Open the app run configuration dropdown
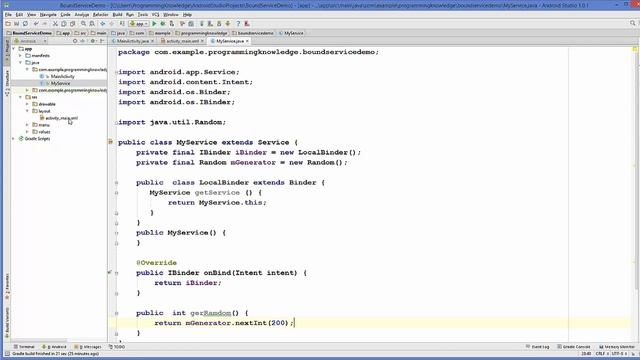Viewport: 640px width, 360px height. (139, 24)
